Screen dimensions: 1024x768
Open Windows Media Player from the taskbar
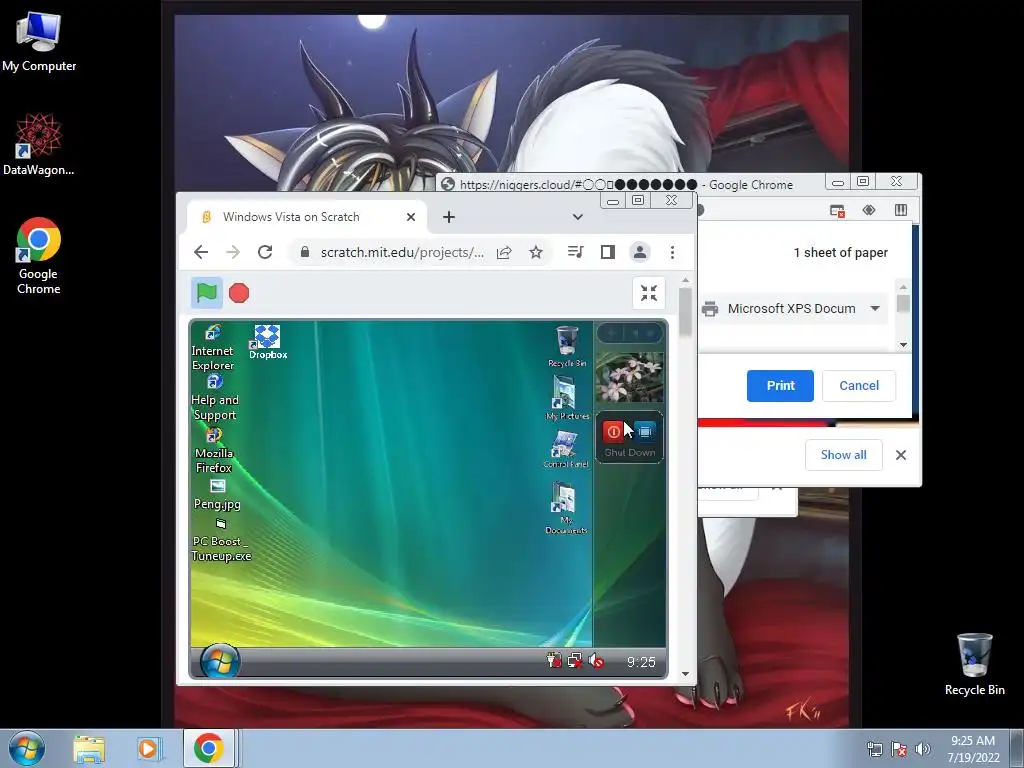(148, 748)
